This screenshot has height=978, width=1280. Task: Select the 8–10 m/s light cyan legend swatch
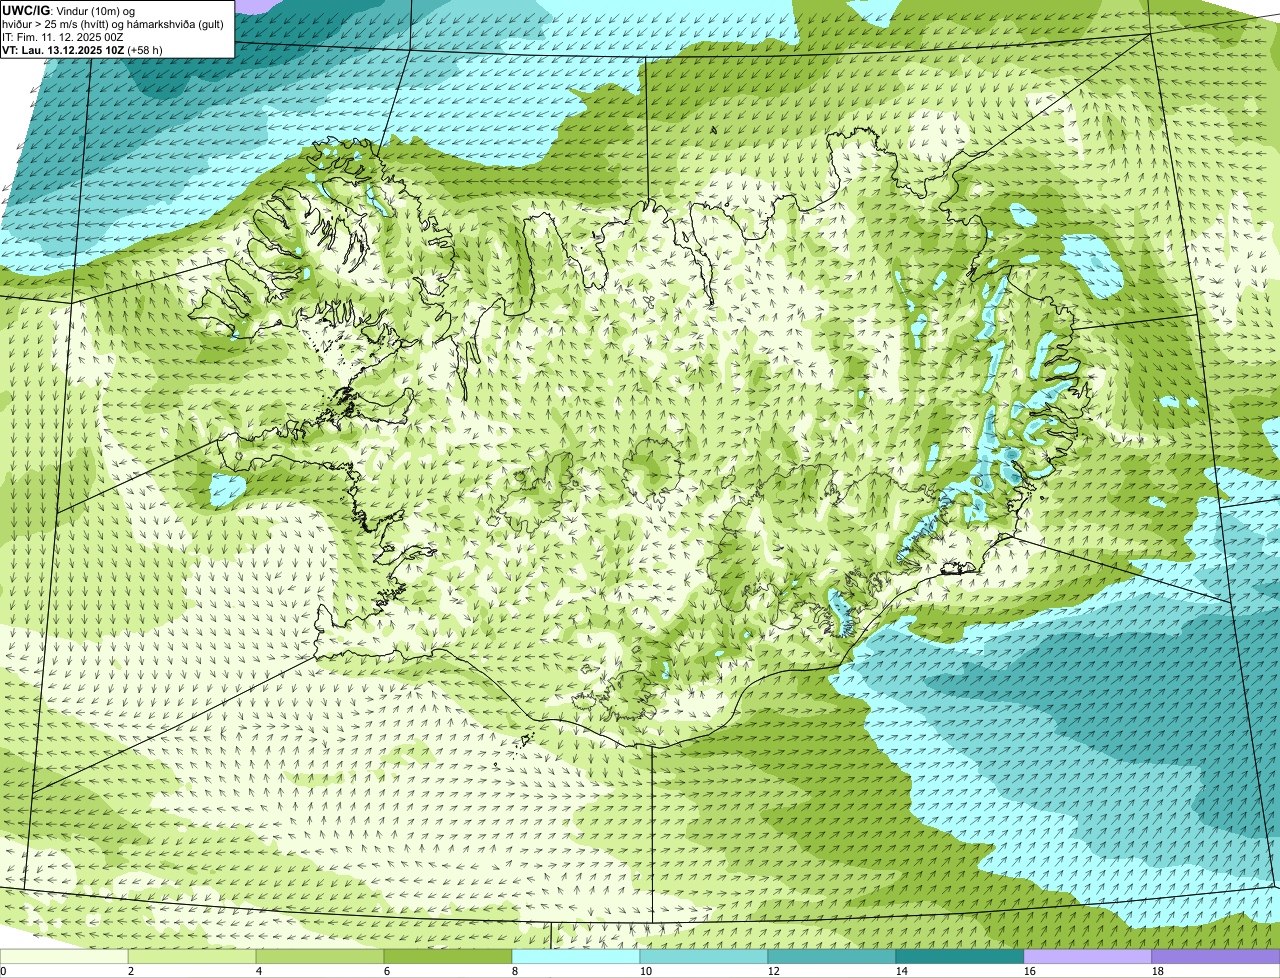point(576,957)
